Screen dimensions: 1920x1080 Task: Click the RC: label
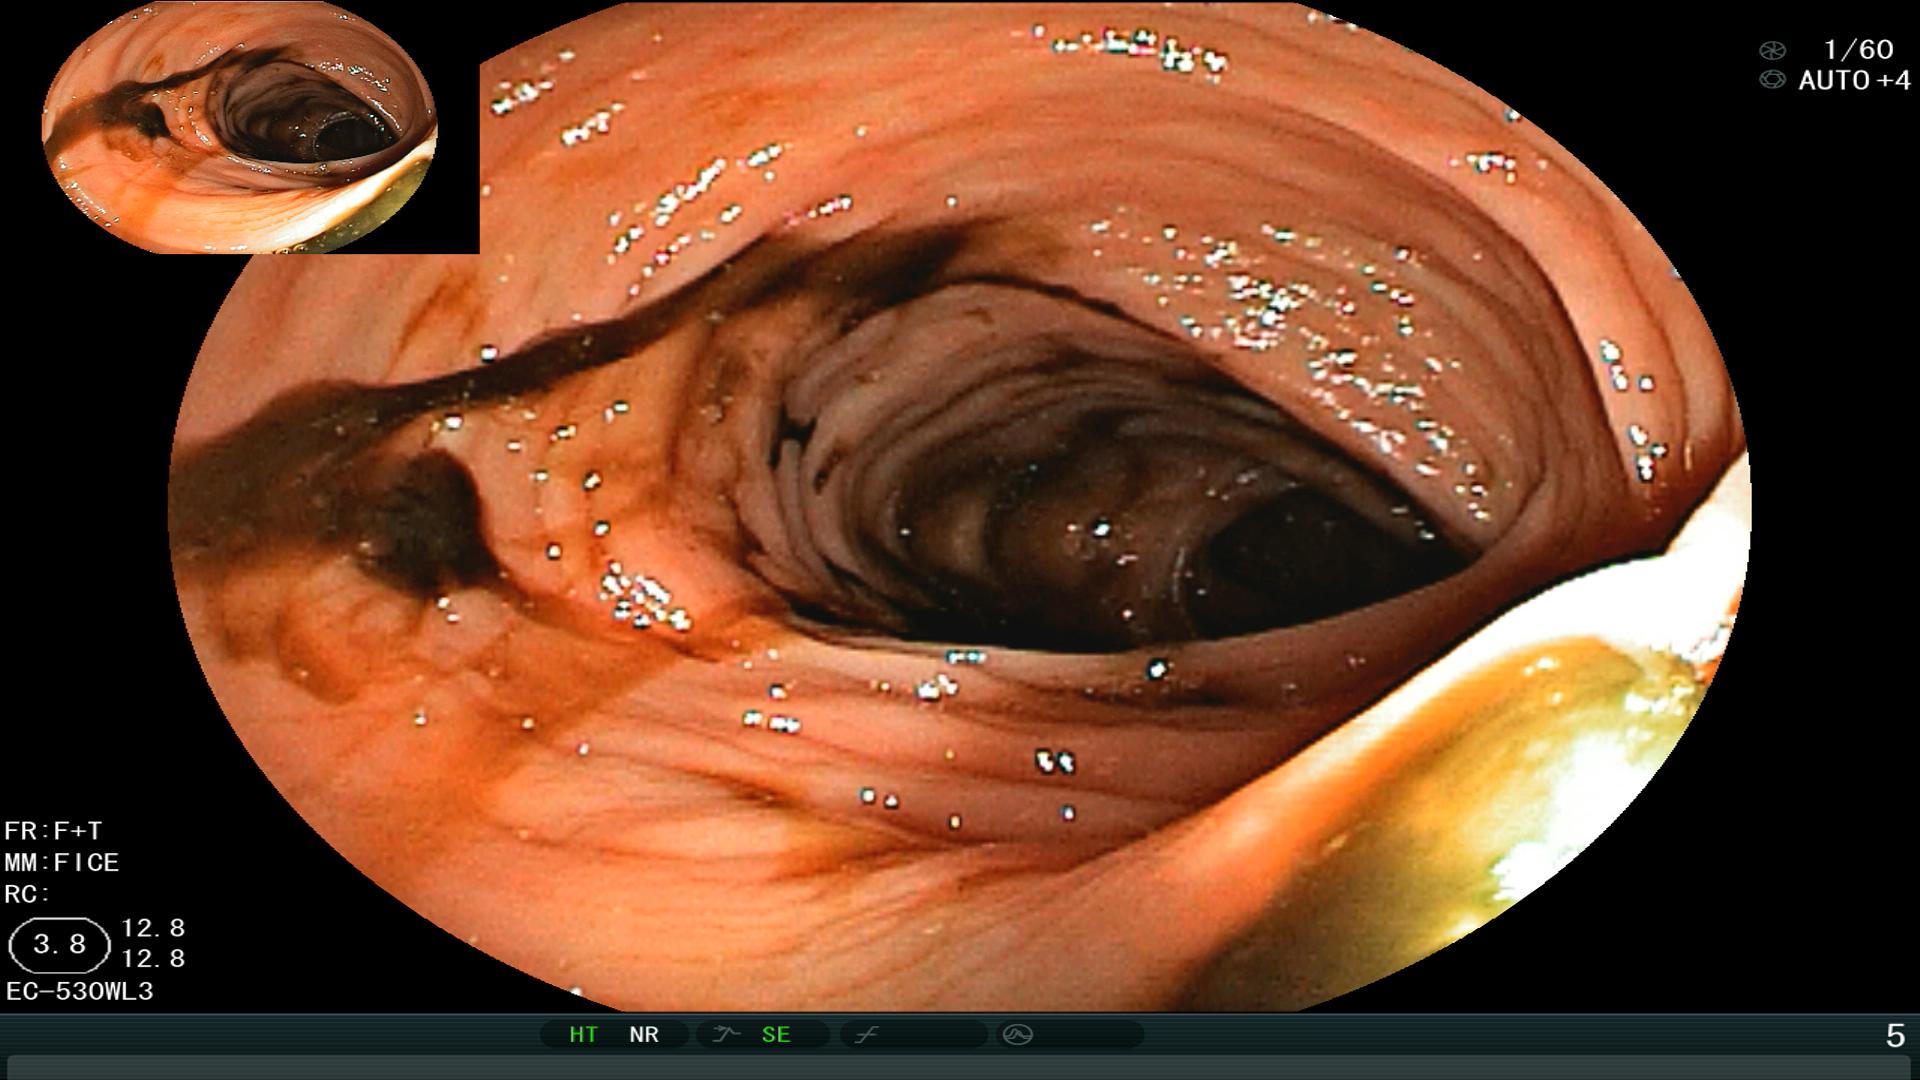click(27, 894)
